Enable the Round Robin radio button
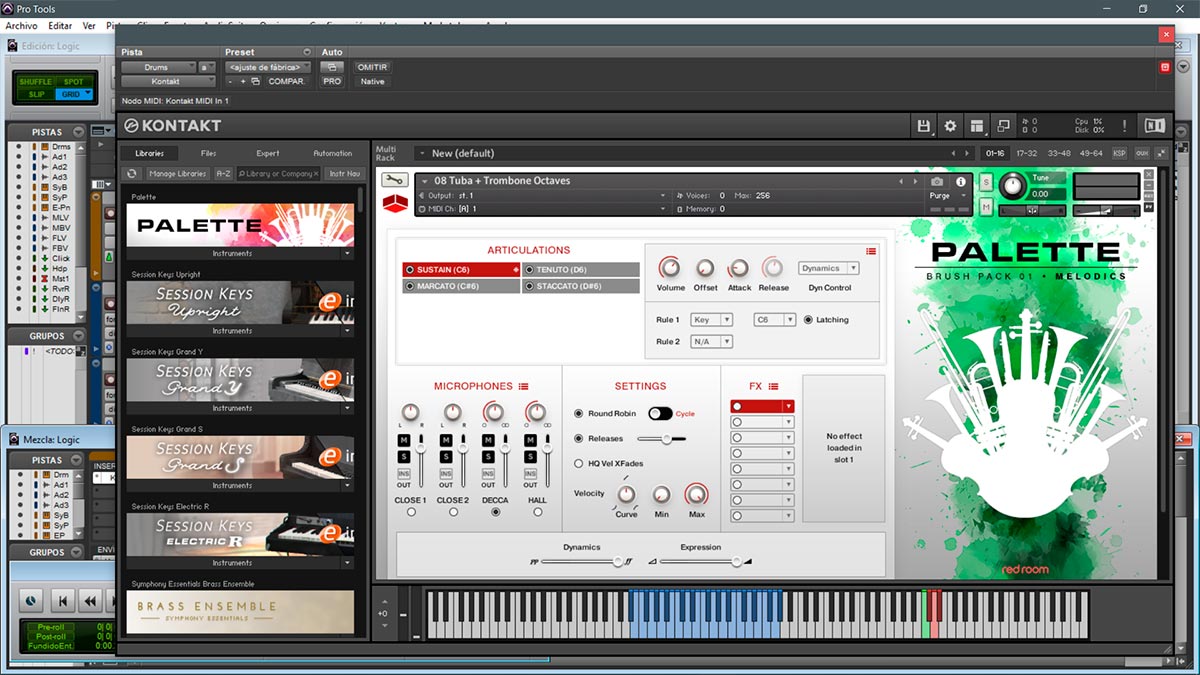 click(x=579, y=413)
